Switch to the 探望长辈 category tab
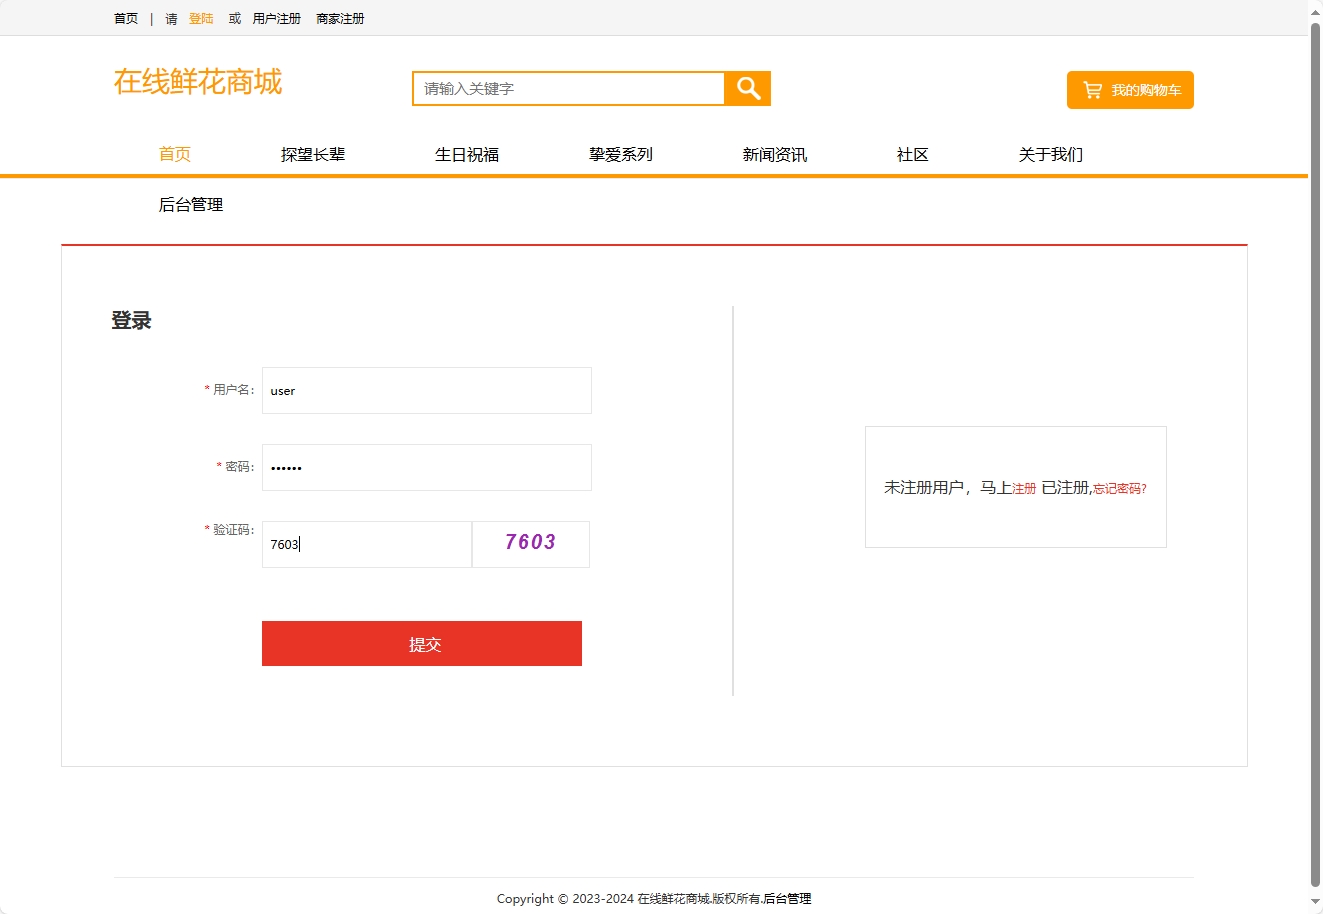 pyautogui.click(x=313, y=154)
